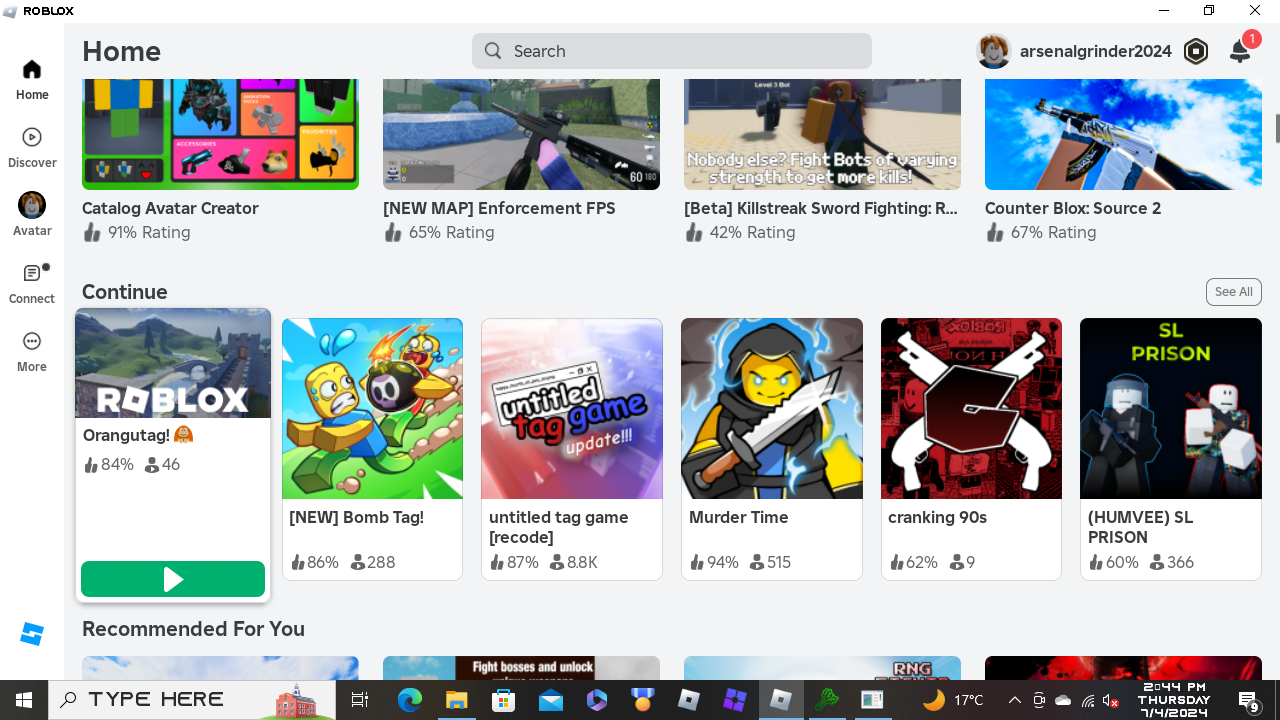The image size is (1280, 720).
Task: Open the Windows Start menu
Action: pyautogui.click(x=24, y=700)
